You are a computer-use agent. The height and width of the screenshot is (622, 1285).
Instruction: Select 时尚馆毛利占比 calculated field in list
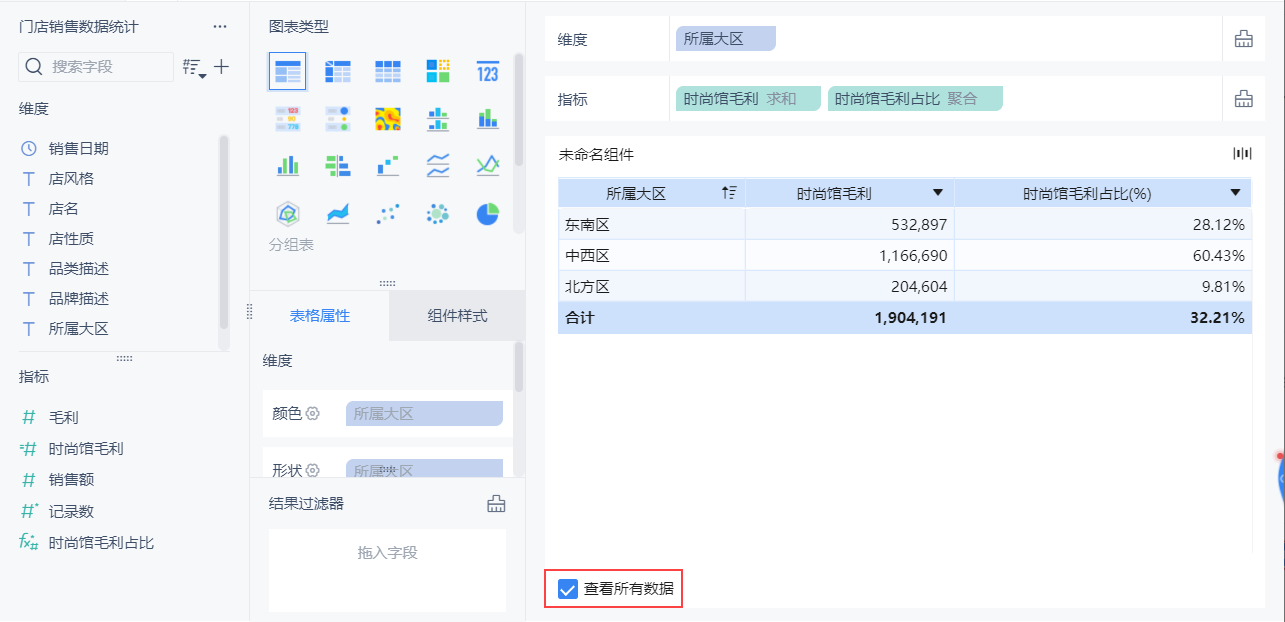point(101,543)
